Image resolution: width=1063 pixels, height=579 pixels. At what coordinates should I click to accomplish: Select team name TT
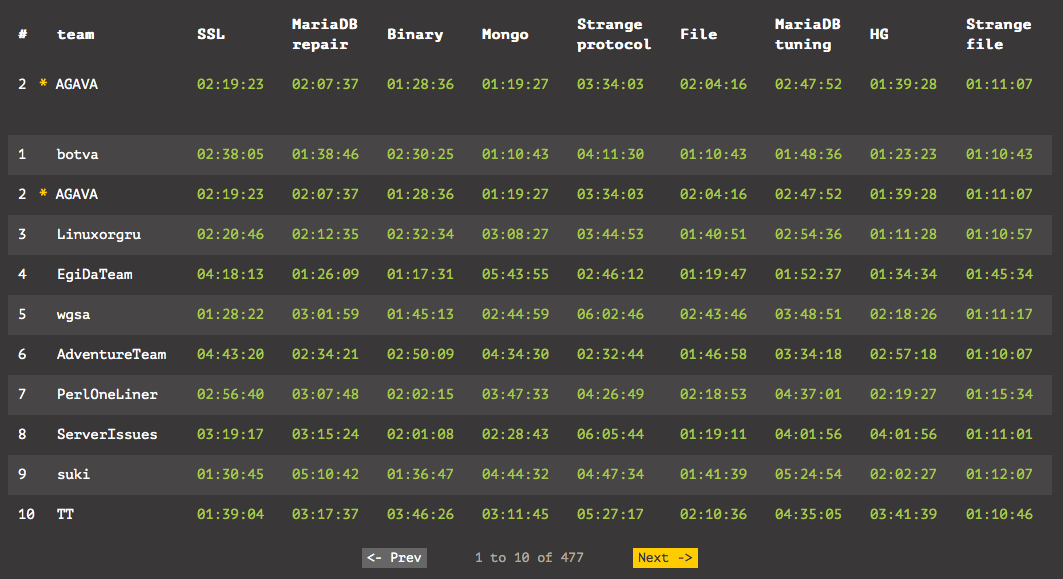(65, 514)
